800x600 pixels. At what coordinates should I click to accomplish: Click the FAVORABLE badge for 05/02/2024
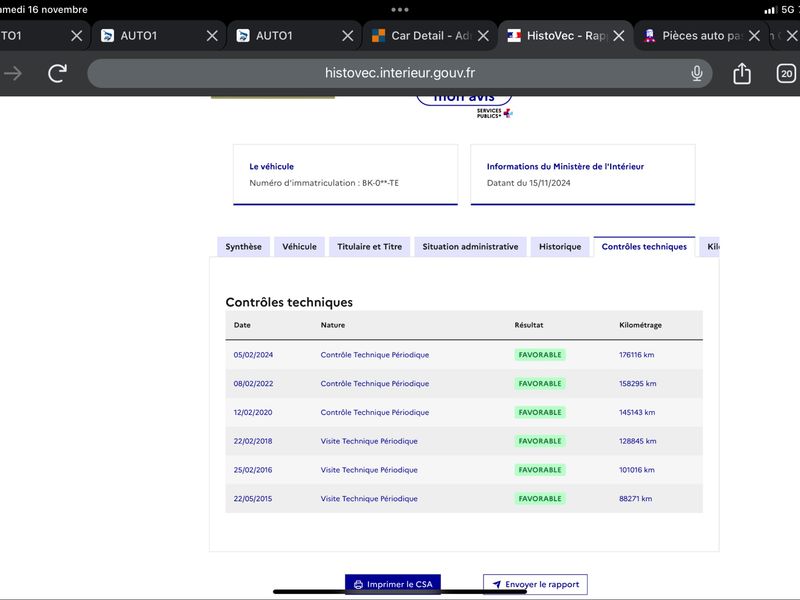click(x=540, y=355)
